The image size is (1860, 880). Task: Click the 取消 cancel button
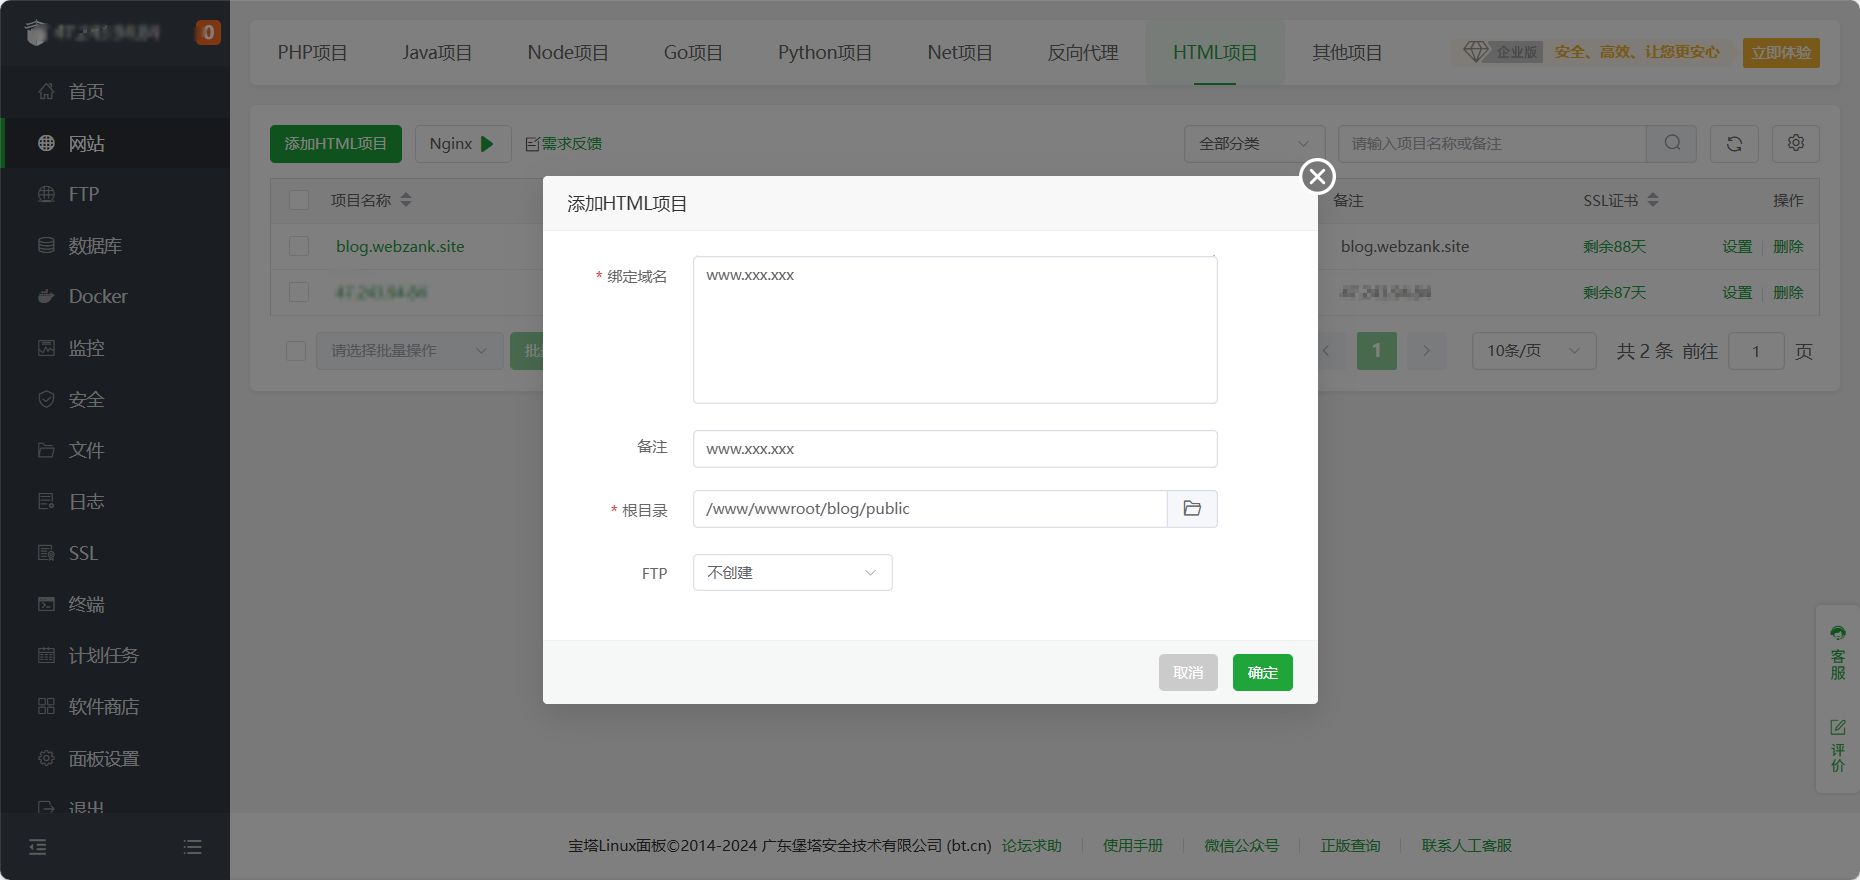[1188, 673]
